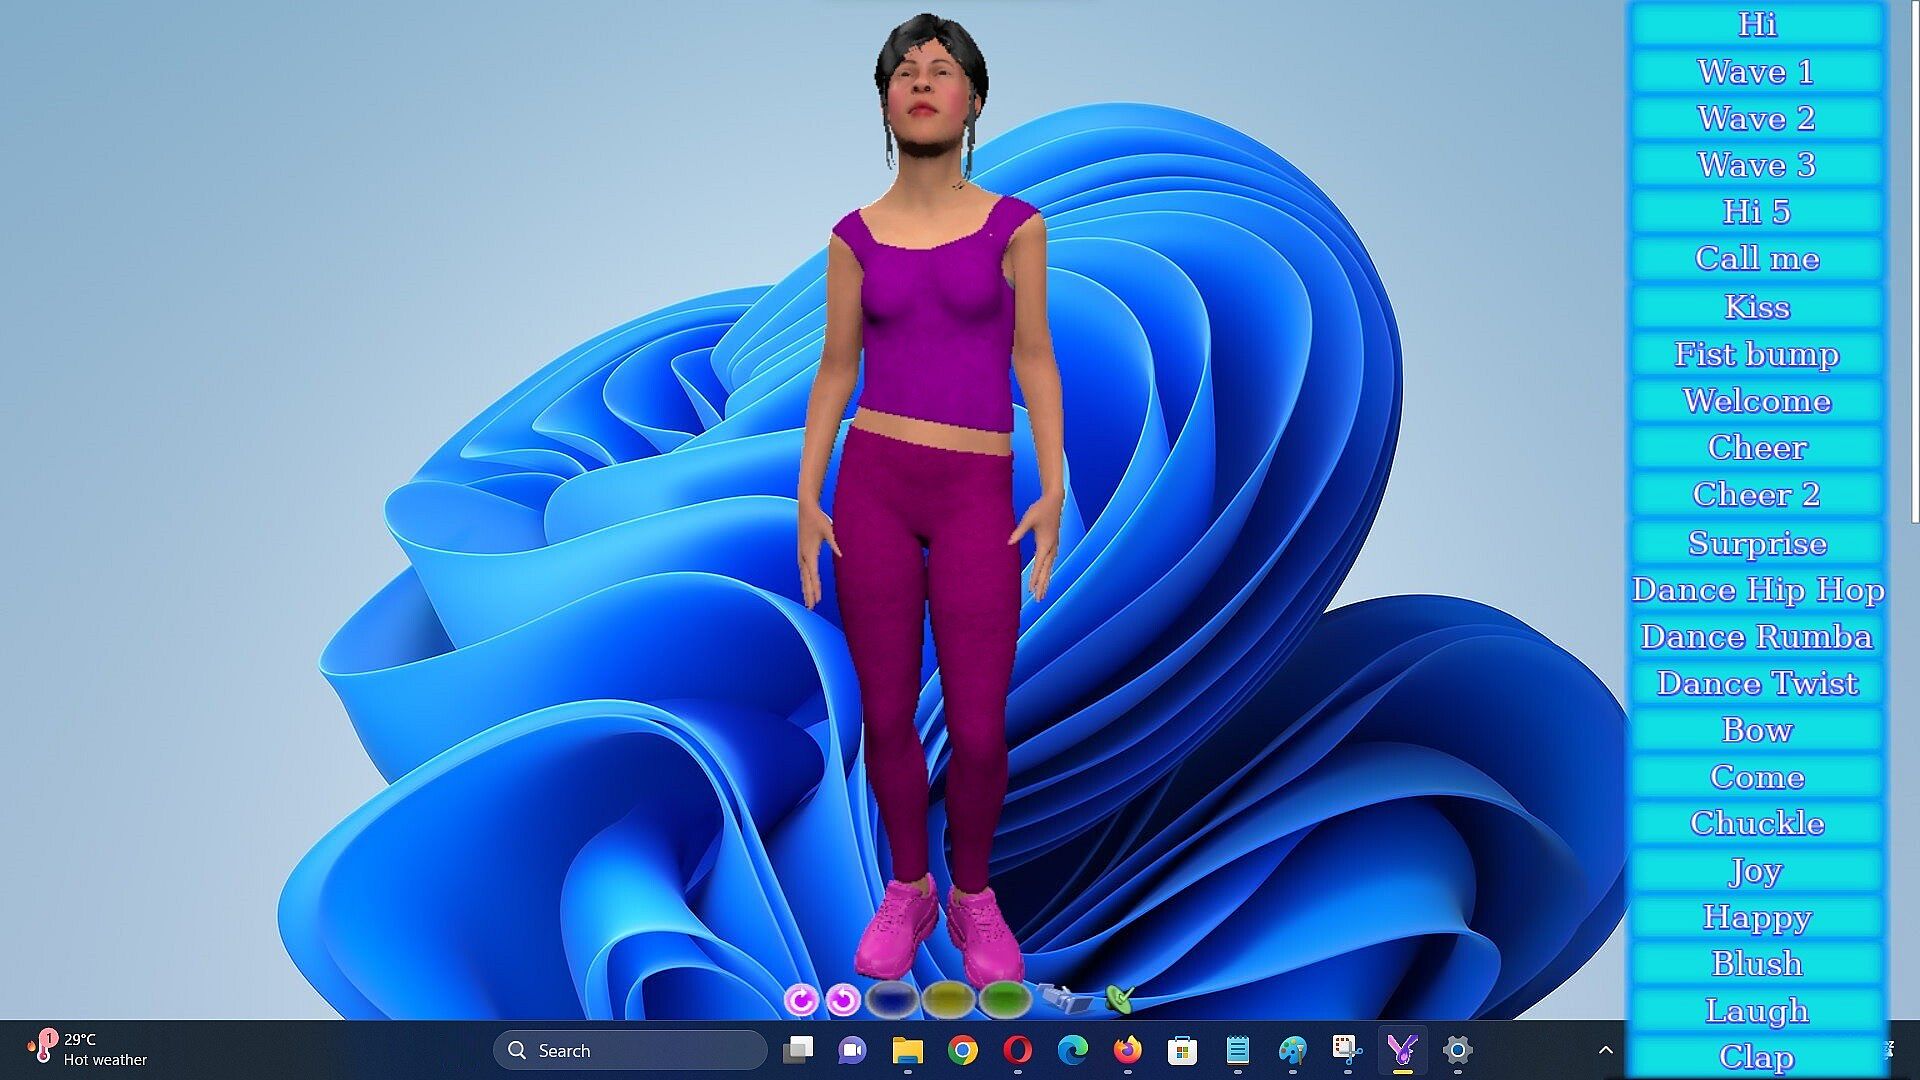Select the Blush emotion entry
1920x1080 pixels.
(x=1757, y=963)
